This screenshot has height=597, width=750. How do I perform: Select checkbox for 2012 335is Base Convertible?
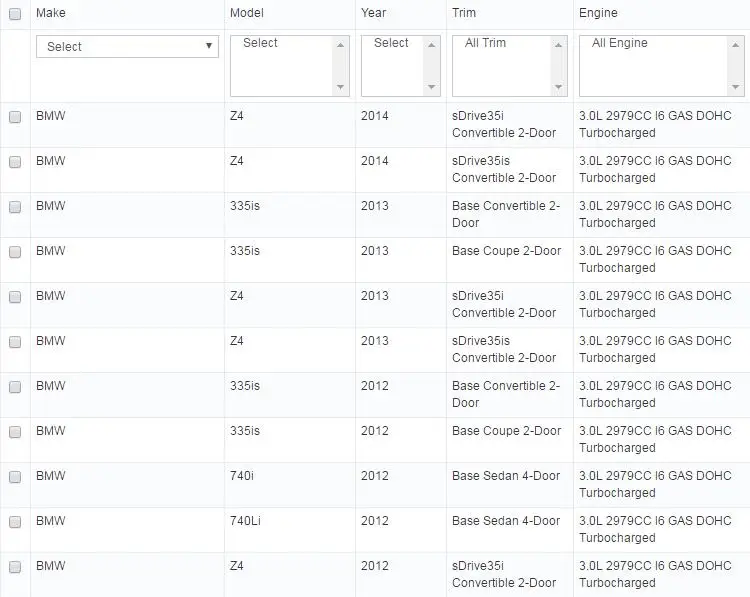point(15,387)
